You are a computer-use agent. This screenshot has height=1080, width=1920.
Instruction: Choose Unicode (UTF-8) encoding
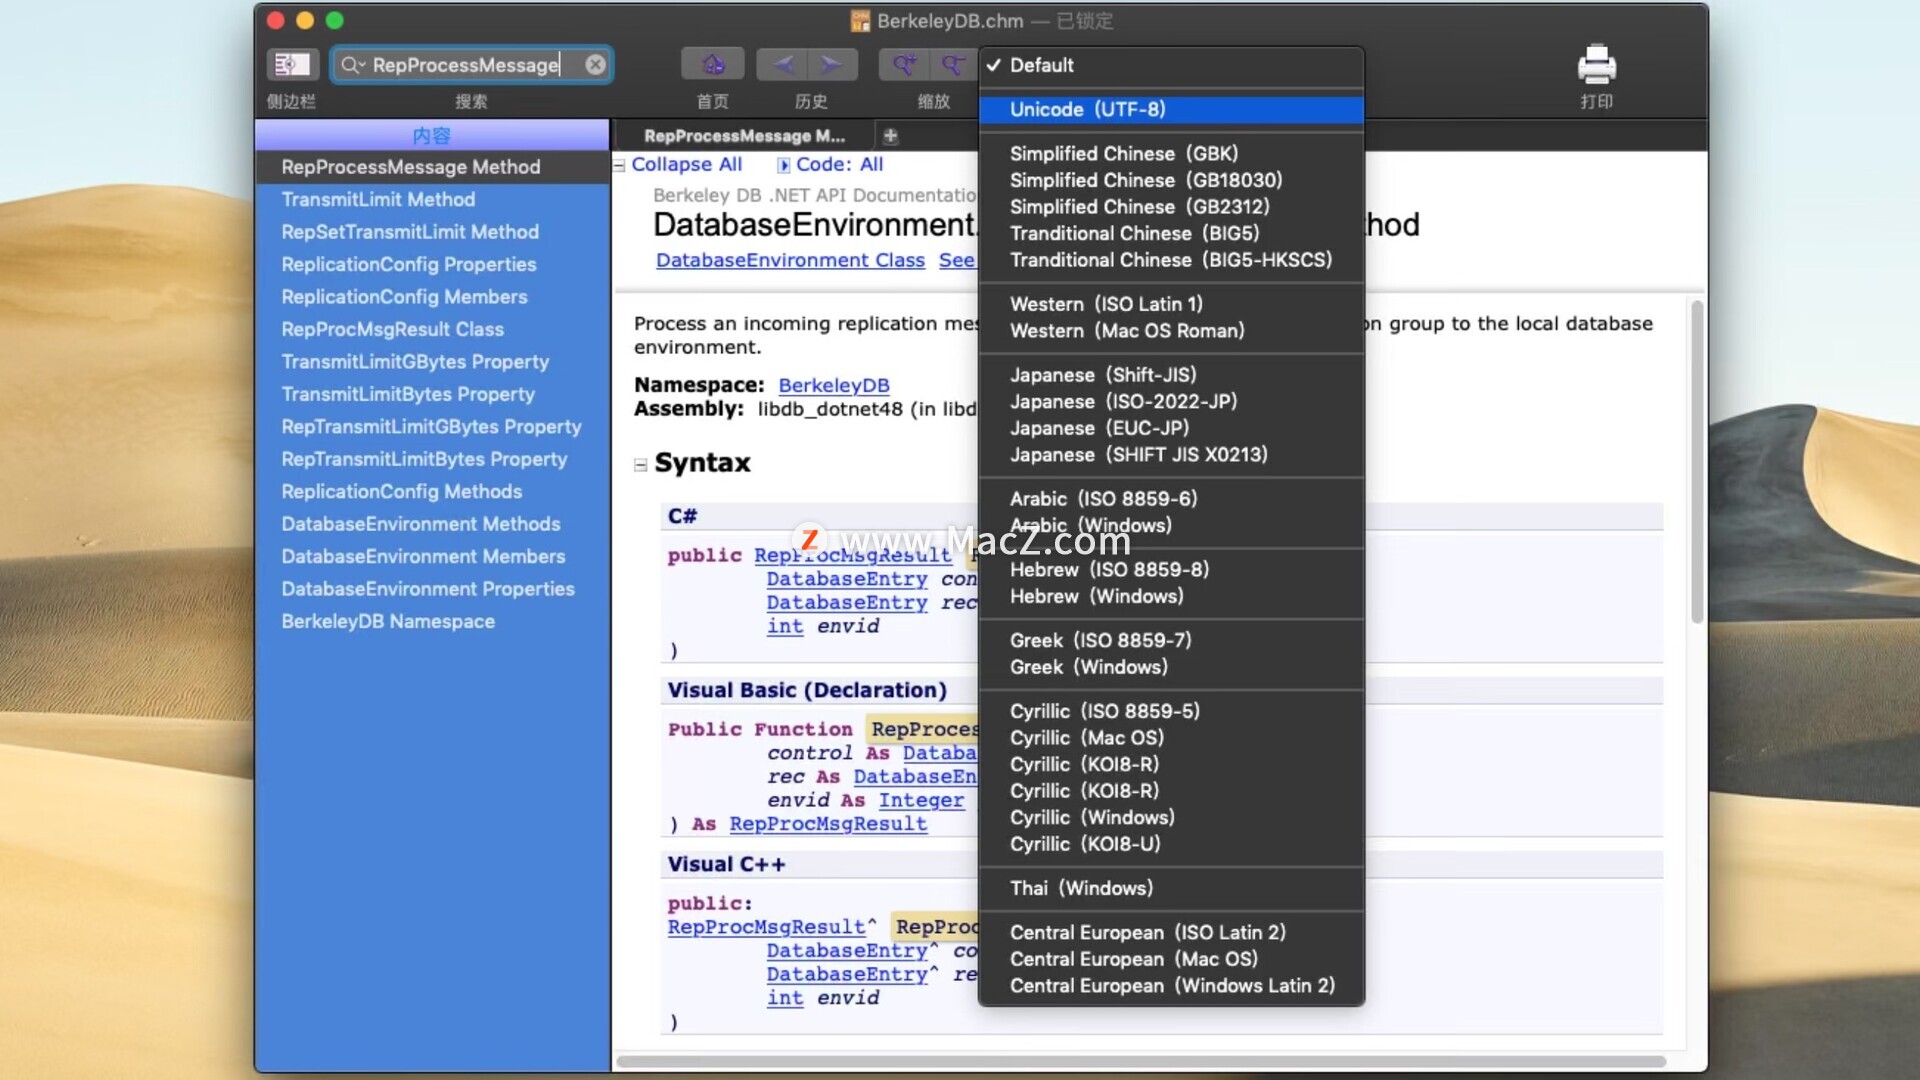click(1171, 109)
